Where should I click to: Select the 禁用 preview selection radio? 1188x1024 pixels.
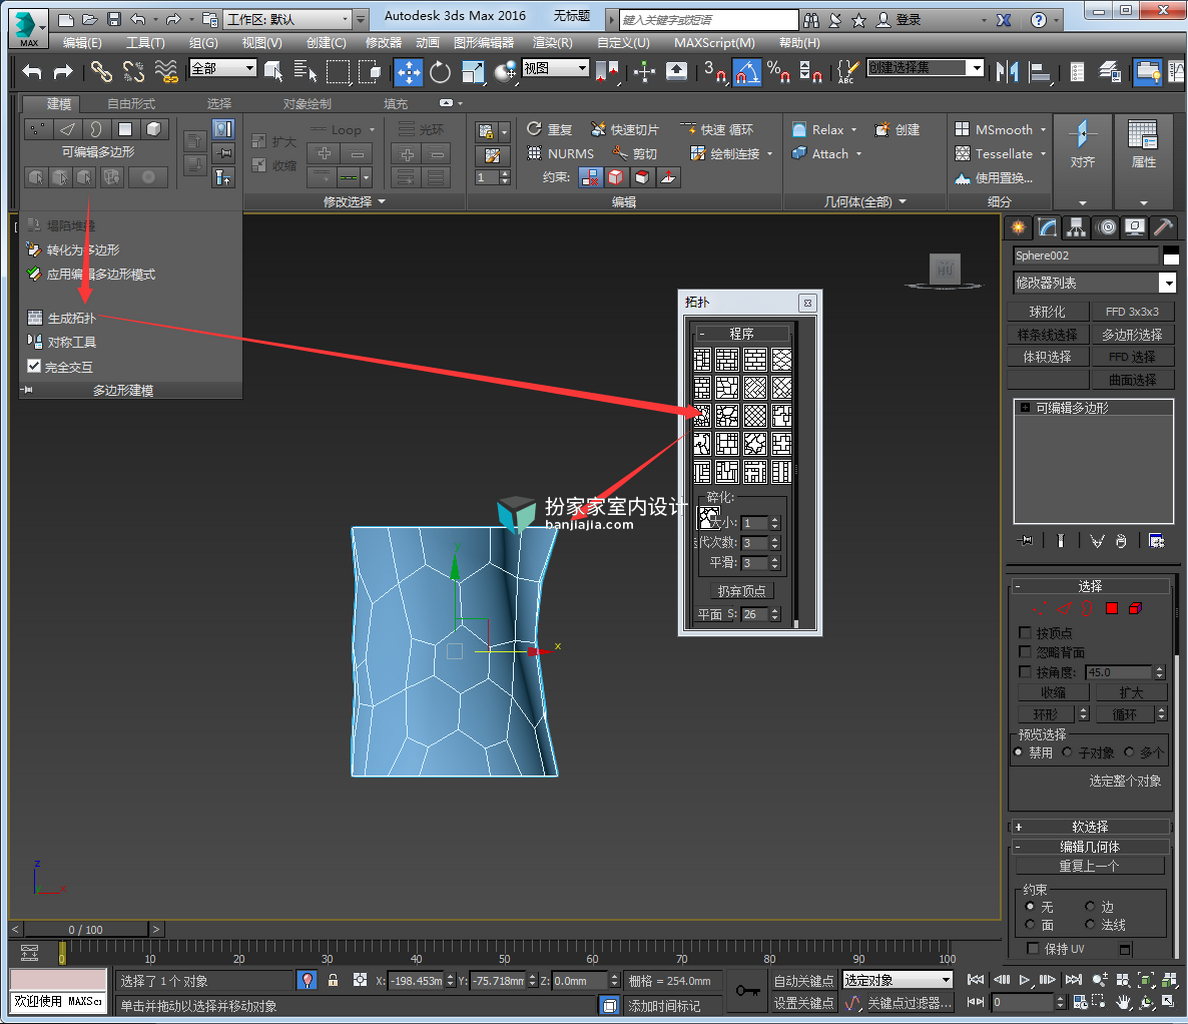1019,752
